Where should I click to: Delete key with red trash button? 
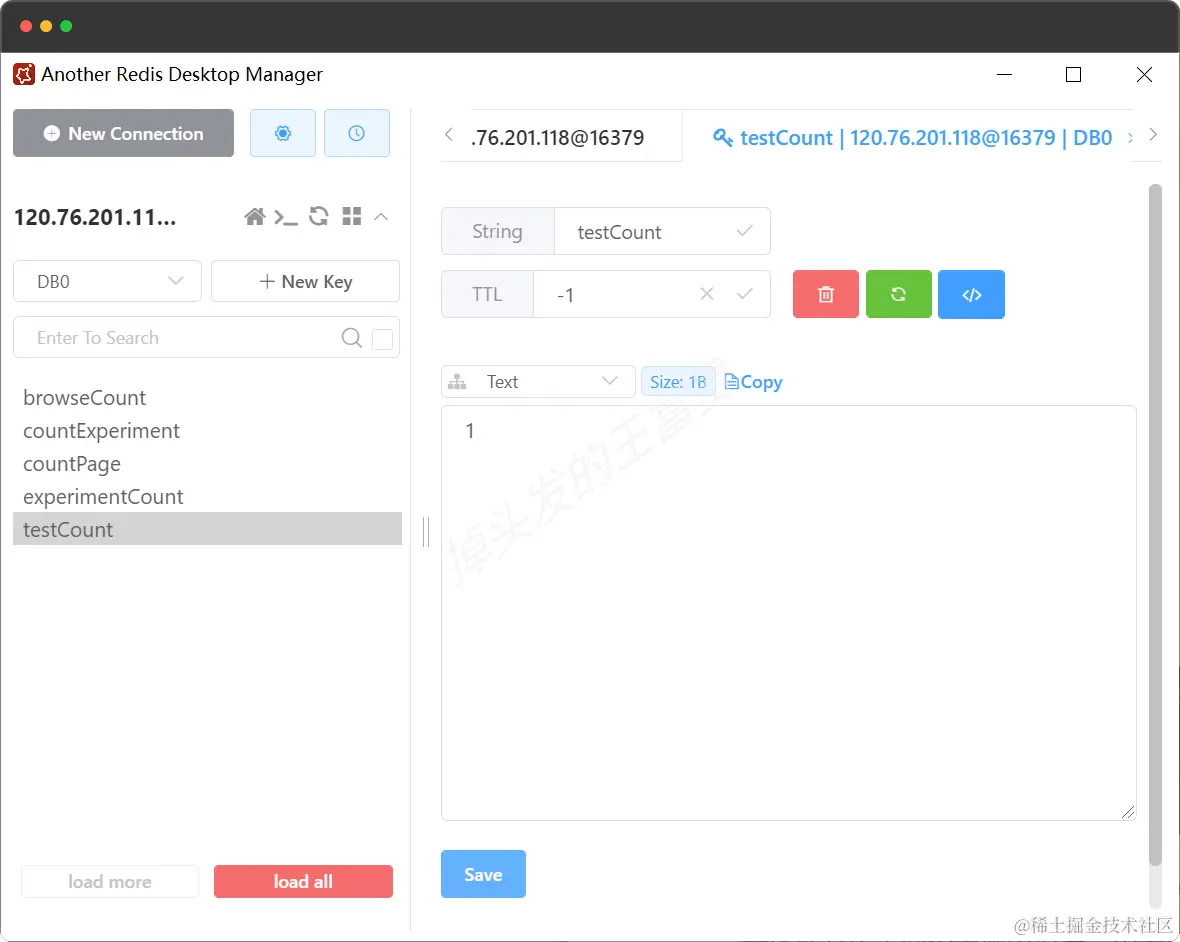tap(826, 294)
